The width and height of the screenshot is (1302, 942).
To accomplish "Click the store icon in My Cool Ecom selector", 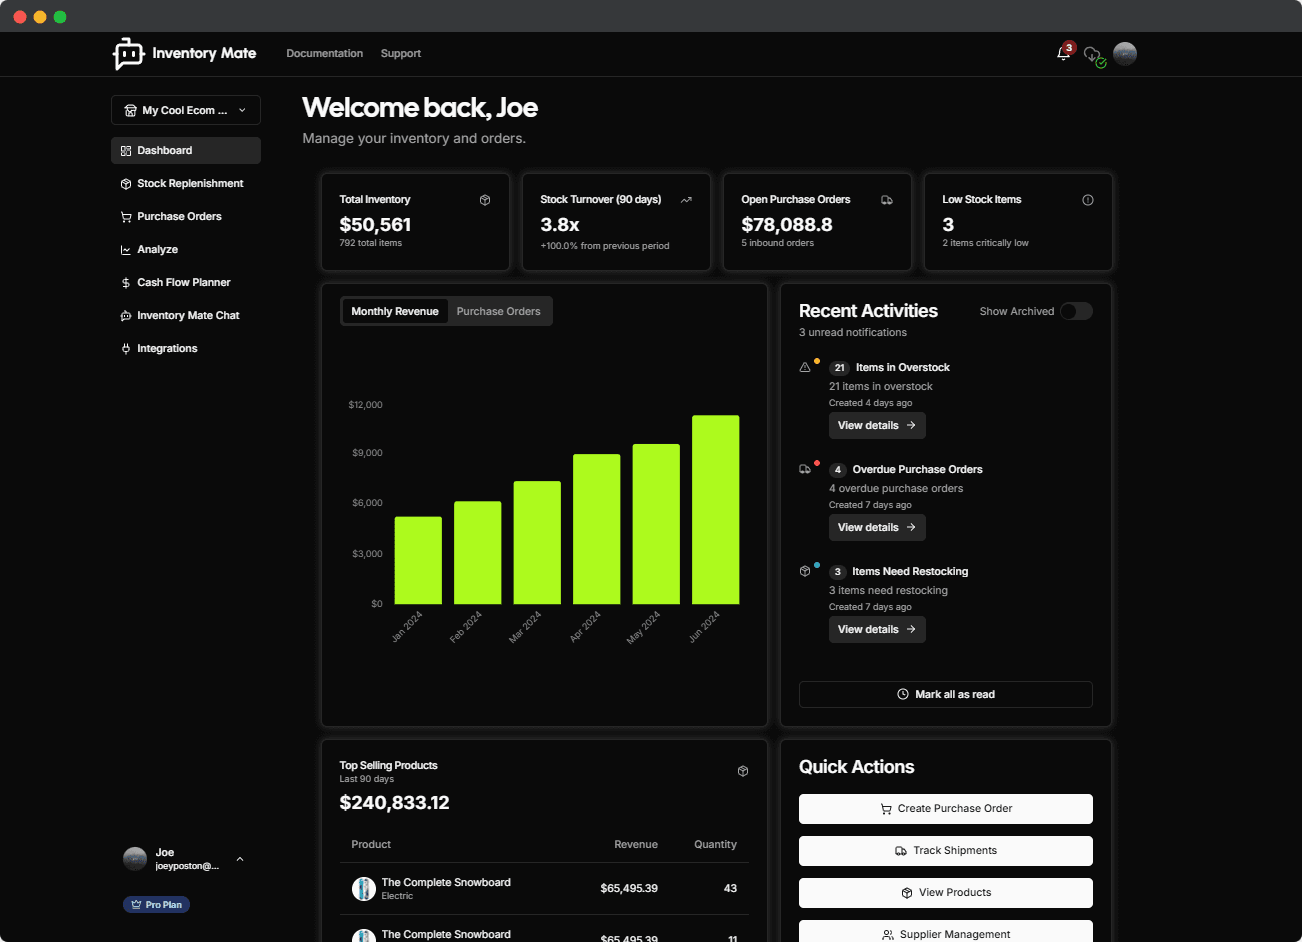I will pyautogui.click(x=130, y=110).
